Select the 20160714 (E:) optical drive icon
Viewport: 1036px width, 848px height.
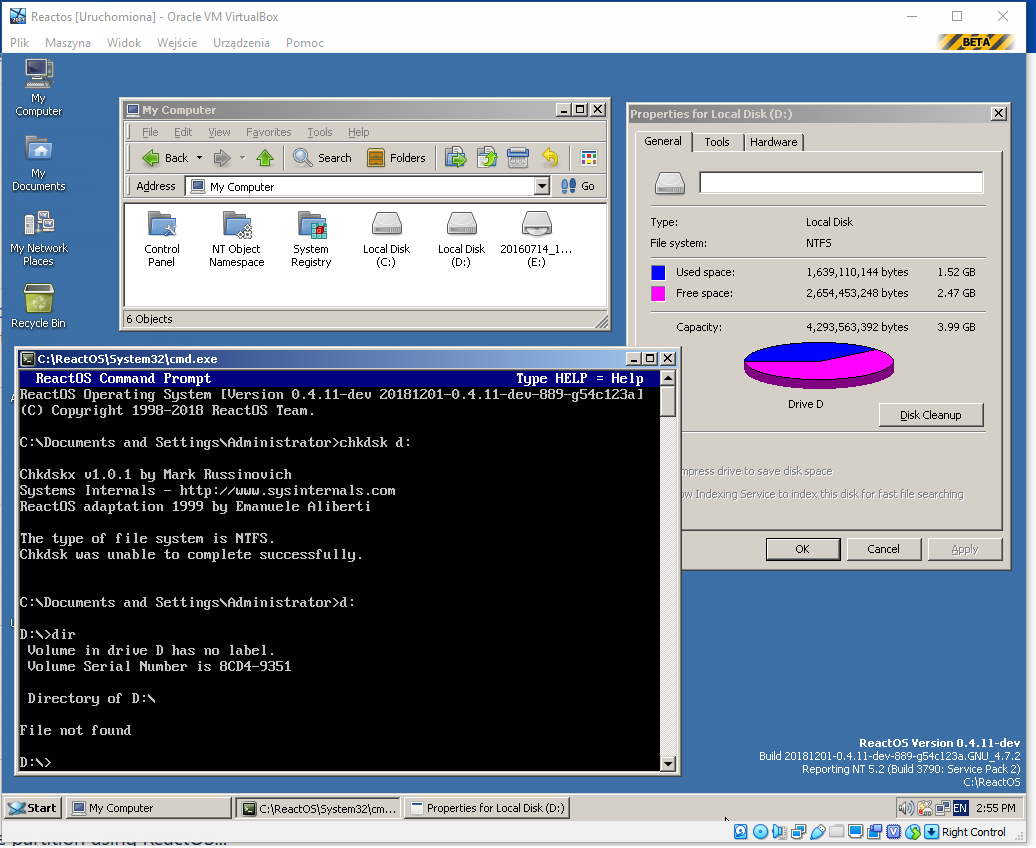point(536,239)
